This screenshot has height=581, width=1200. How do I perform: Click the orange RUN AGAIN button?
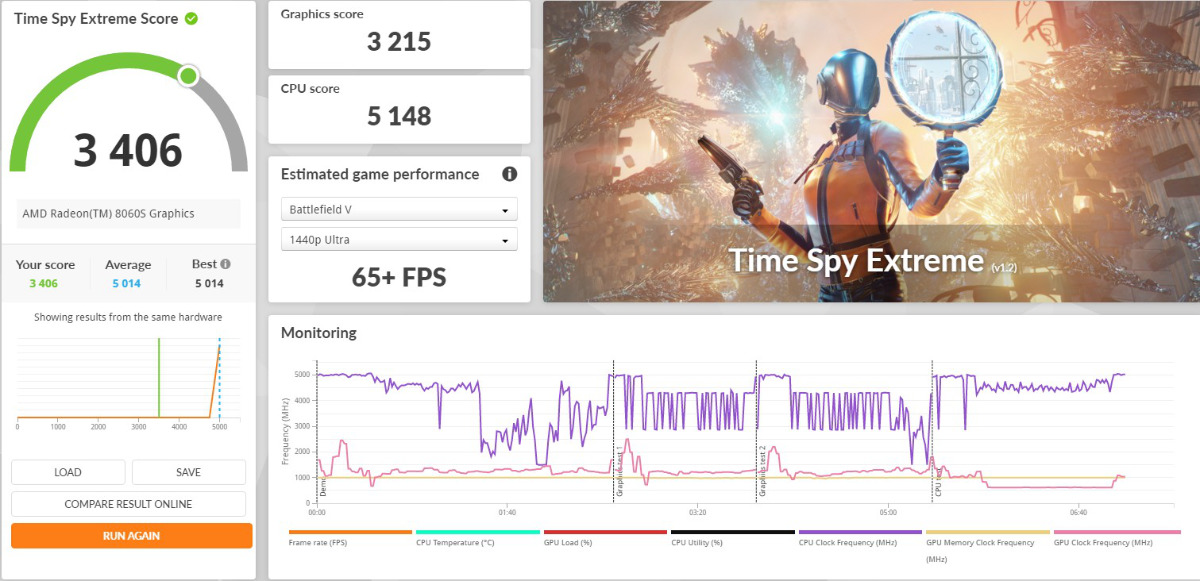[131, 536]
